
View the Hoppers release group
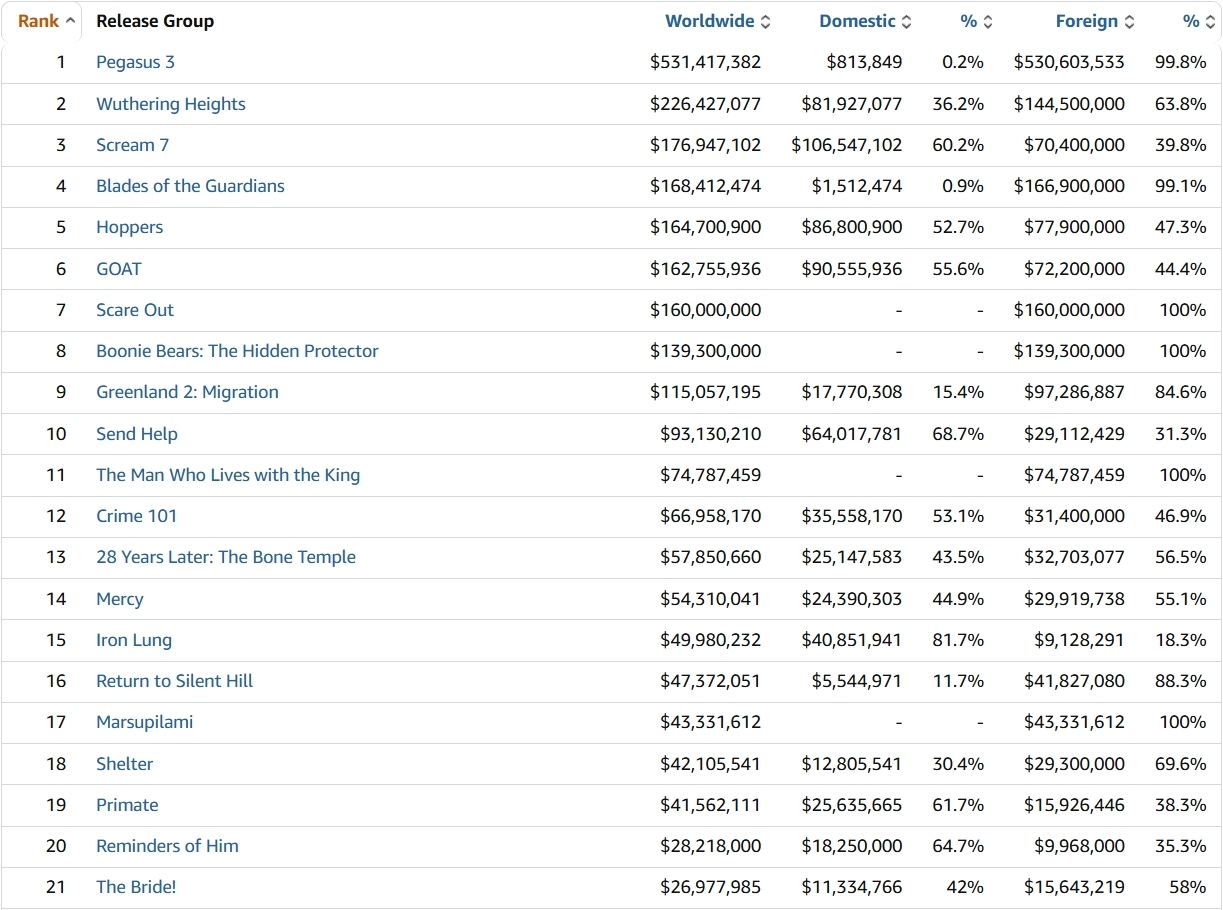(x=129, y=227)
